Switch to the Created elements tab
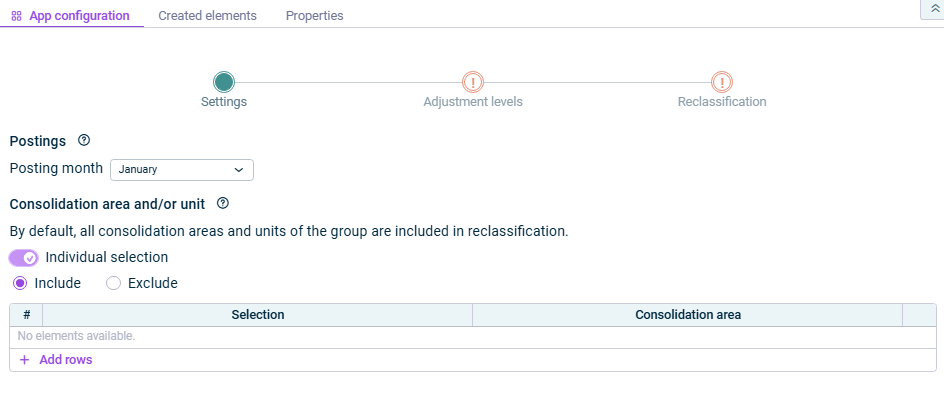This screenshot has width=944, height=406. pyautogui.click(x=207, y=16)
